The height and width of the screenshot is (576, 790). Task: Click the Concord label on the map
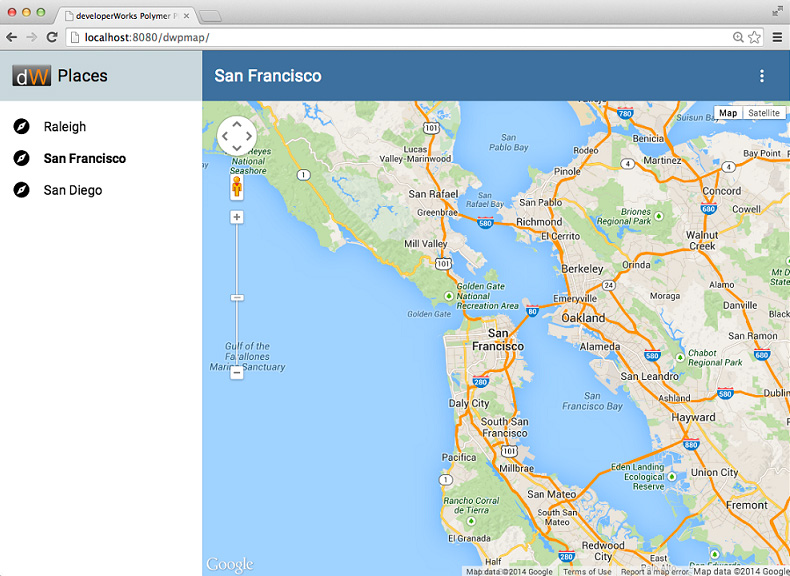coord(722,191)
